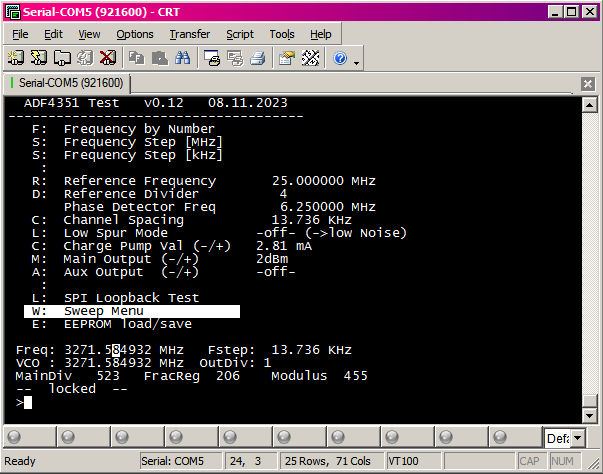
Task: Click the Copy toolbar icon
Action: (137, 58)
